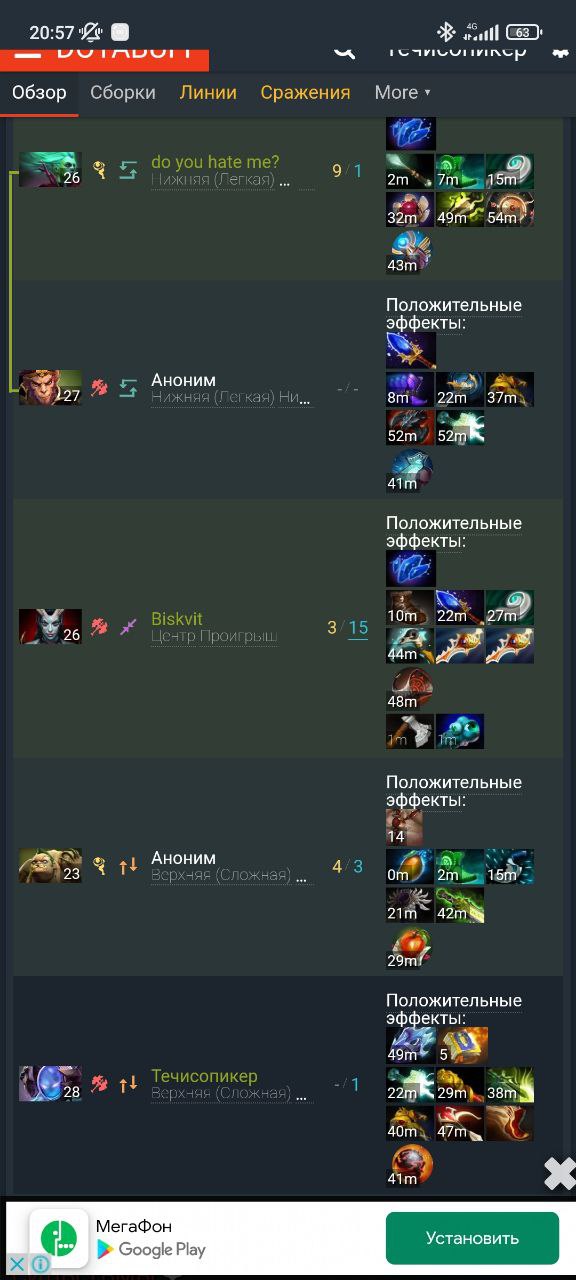Dismiss the ad with the large X
The image size is (576, 1280).
560,1173
